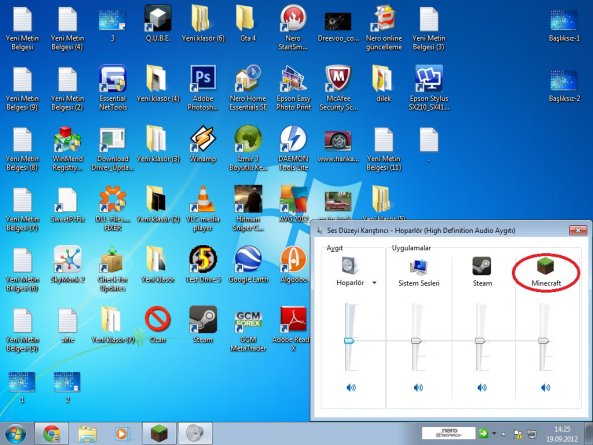Show hidden system tray icons arrow

click(x=504, y=434)
